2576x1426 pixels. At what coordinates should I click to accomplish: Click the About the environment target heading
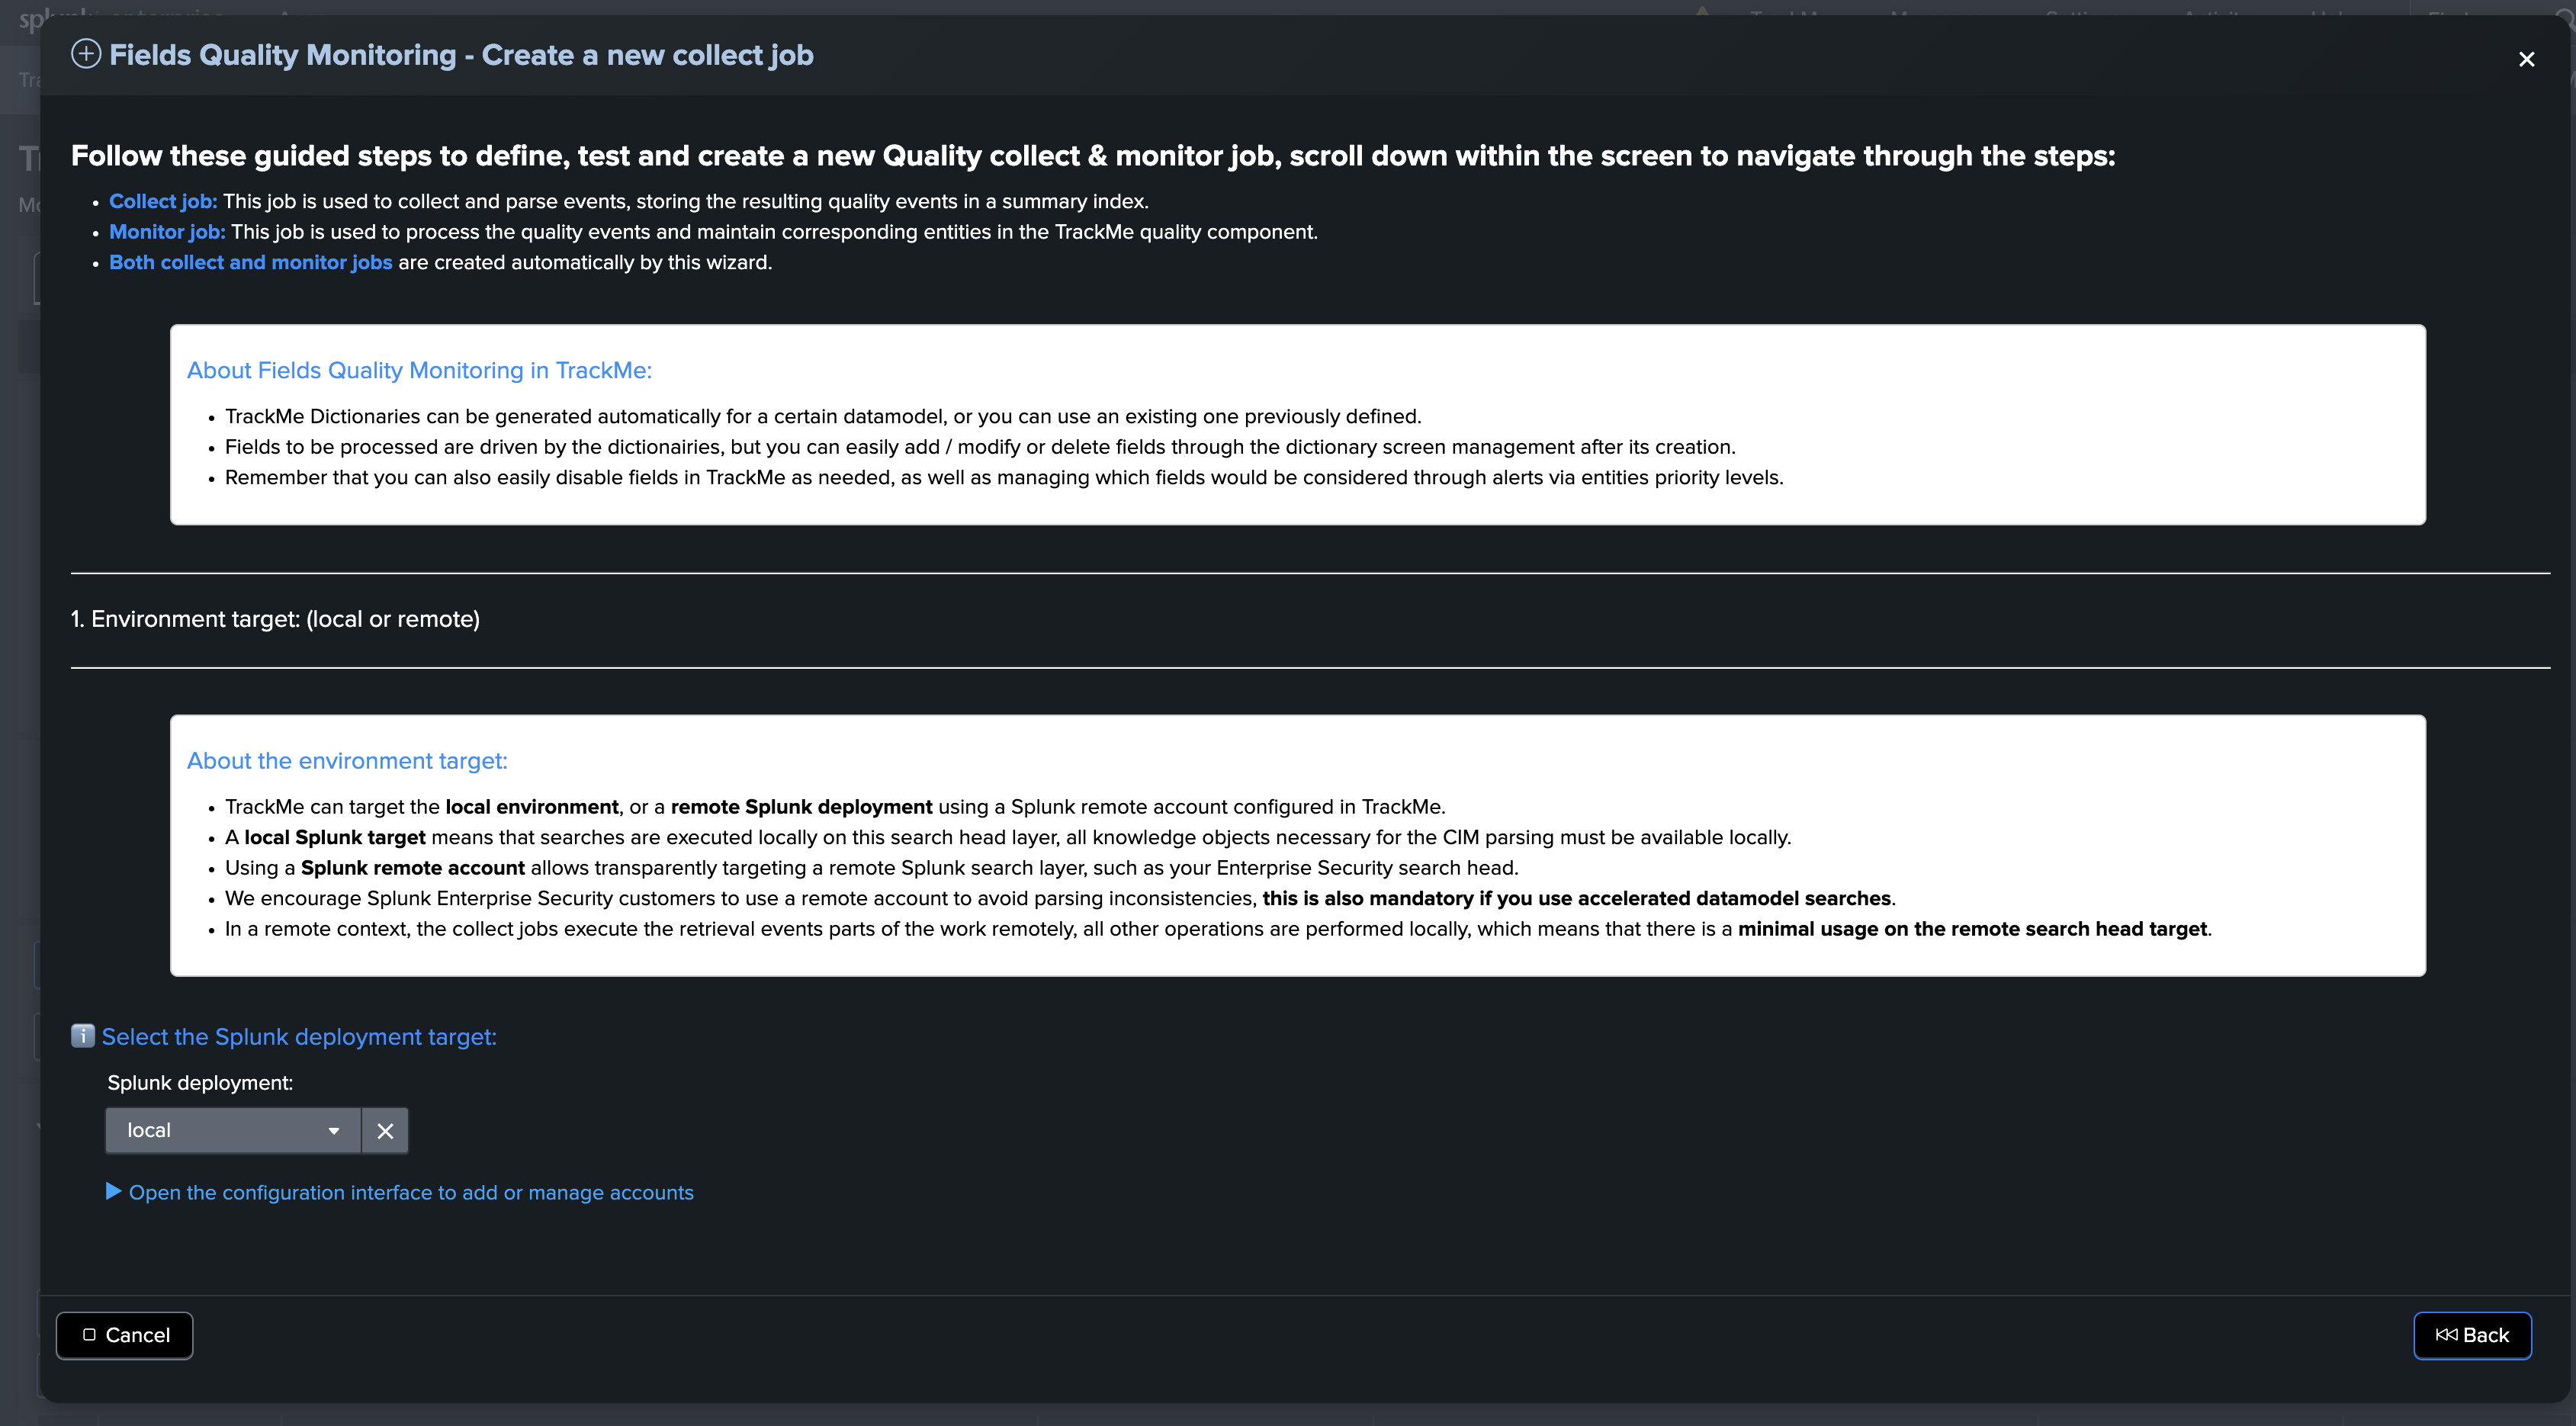(x=347, y=760)
